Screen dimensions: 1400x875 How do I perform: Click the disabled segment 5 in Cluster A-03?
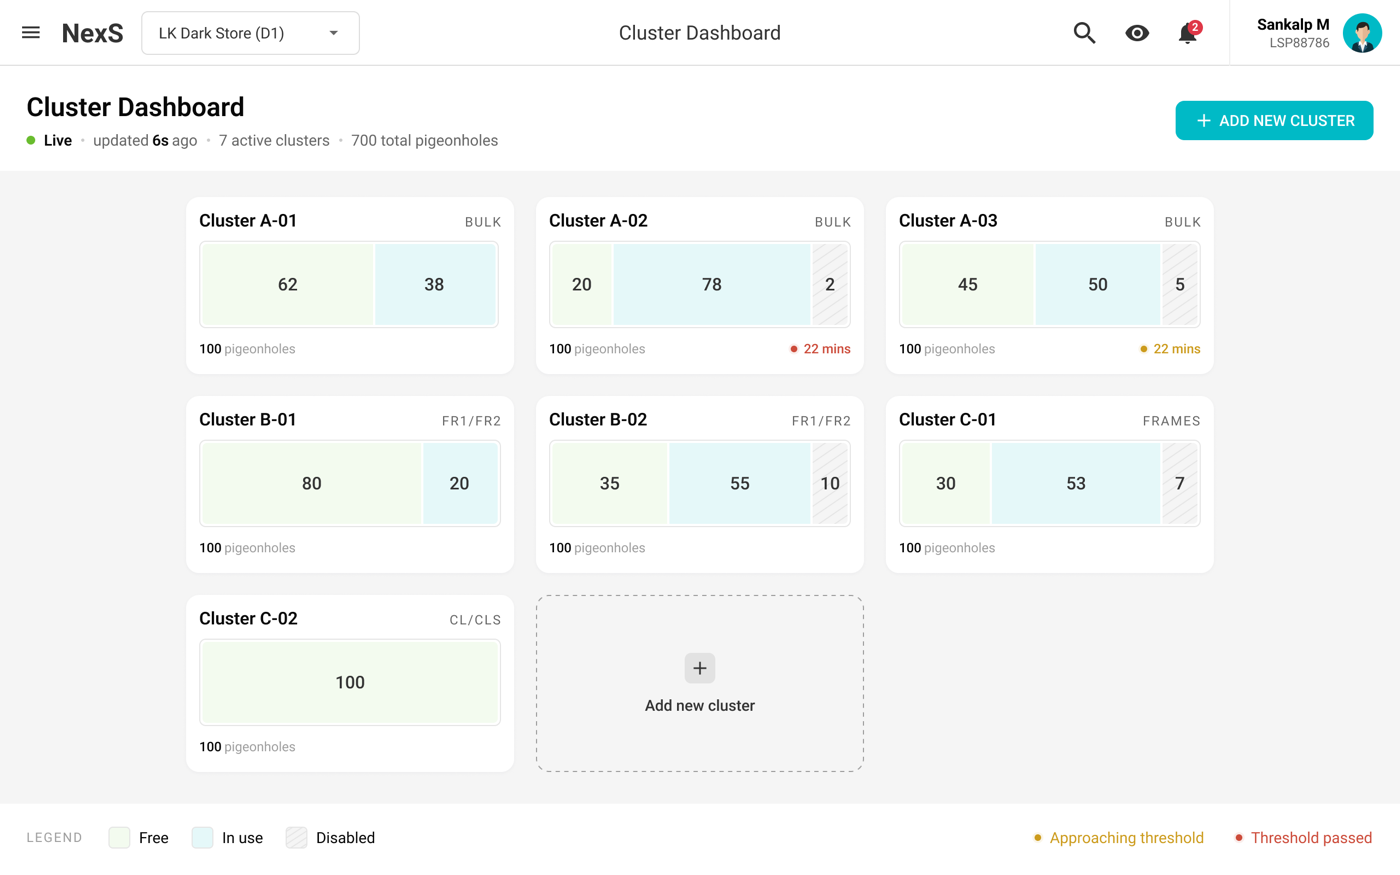pyautogui.click(x=1180, y=284)
